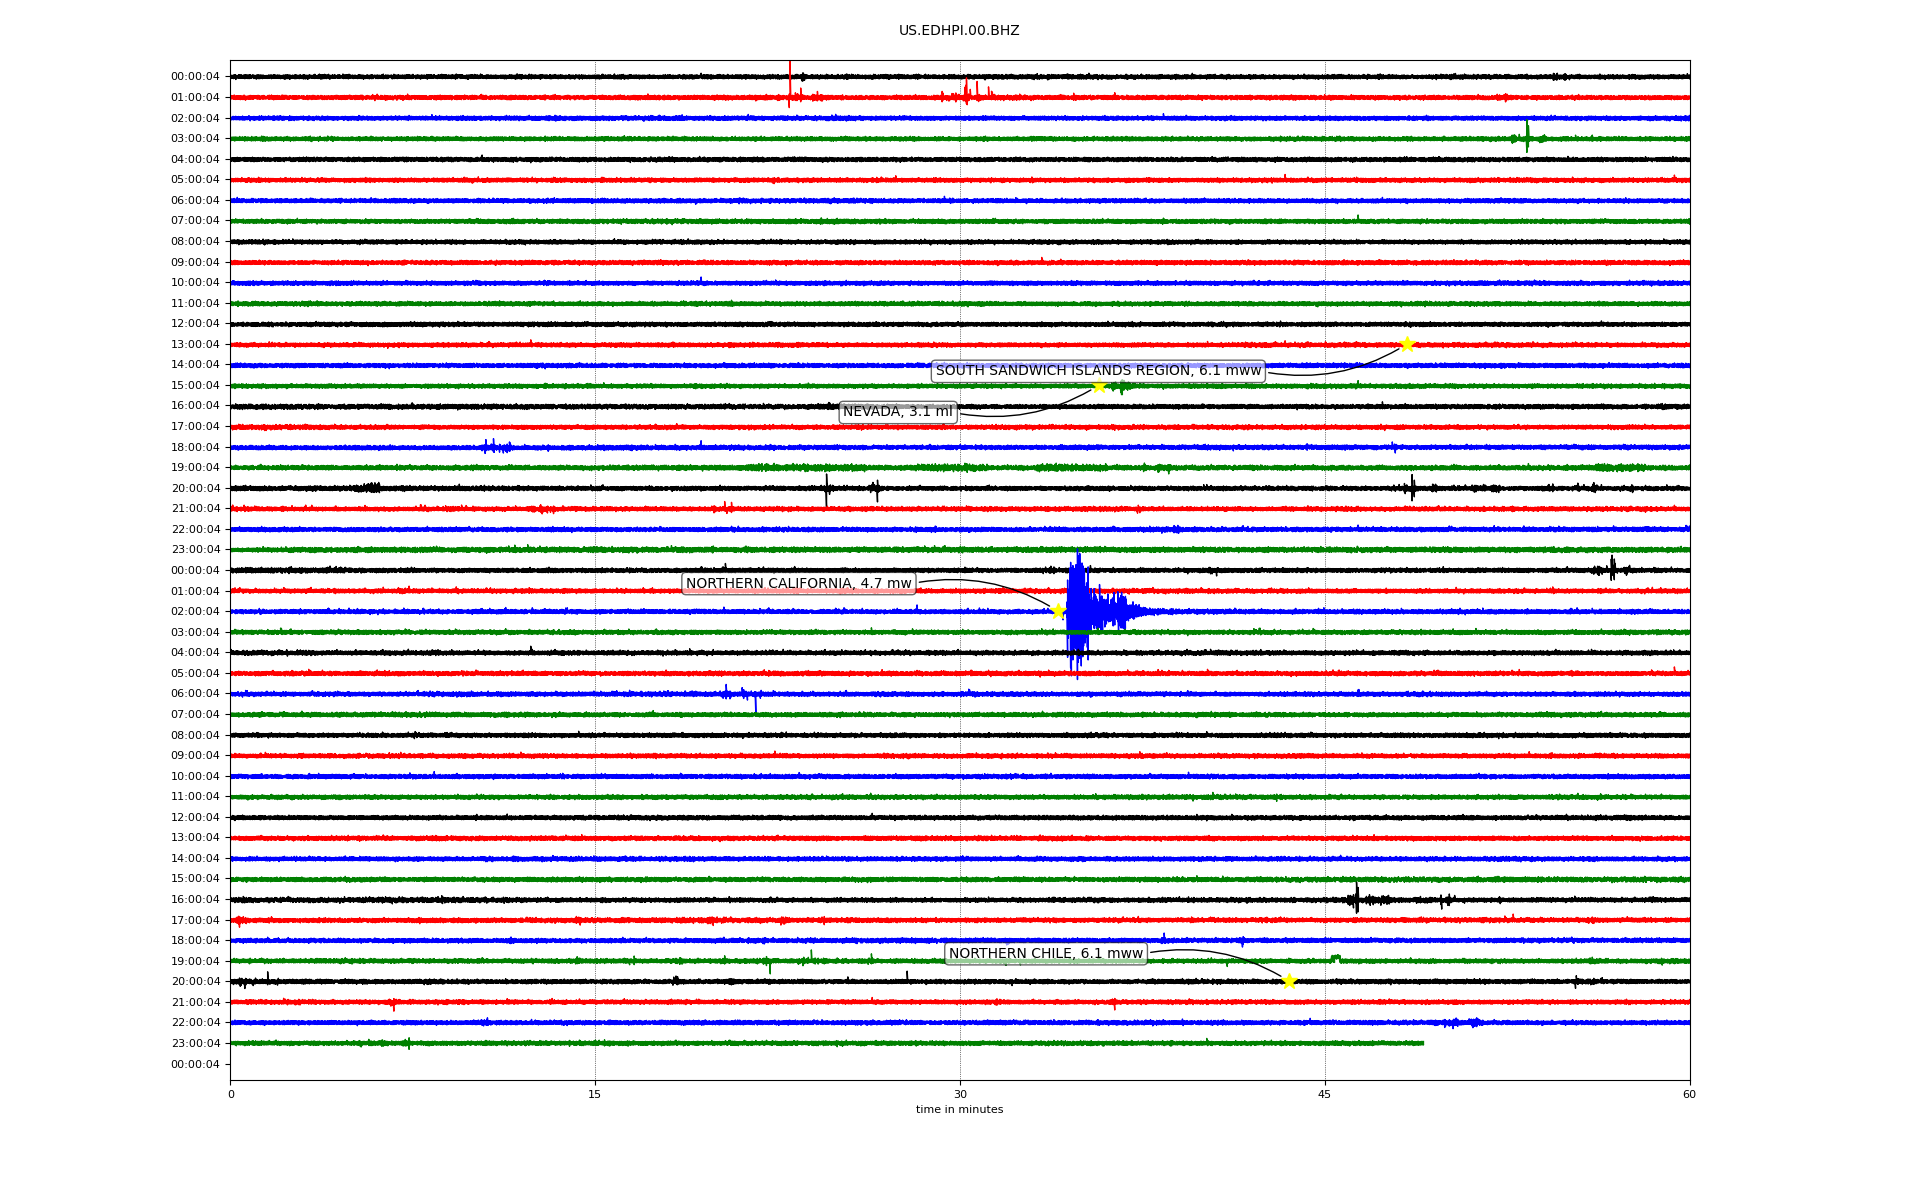Click the x-axis tick label 60
Viewport: 1920px width, 1200px height.
pyautogui.click(x=1689, y=1094)
